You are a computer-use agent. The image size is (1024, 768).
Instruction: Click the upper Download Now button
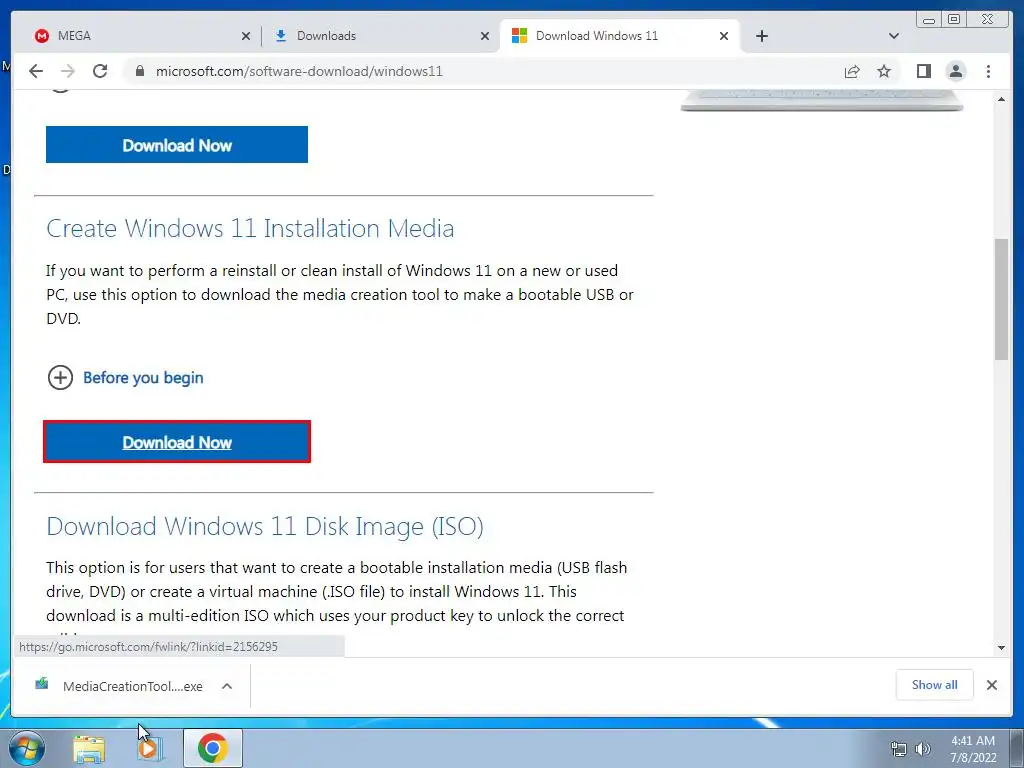(x=177, y=145)
